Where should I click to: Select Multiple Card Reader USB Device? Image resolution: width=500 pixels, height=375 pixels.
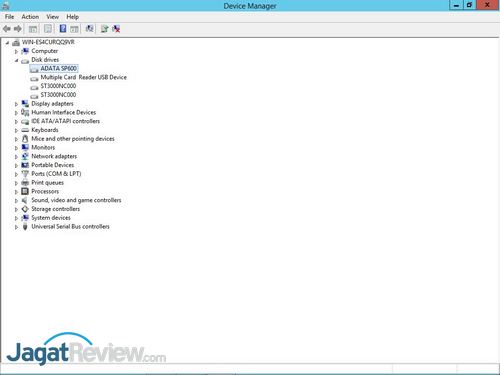[83, 77]
